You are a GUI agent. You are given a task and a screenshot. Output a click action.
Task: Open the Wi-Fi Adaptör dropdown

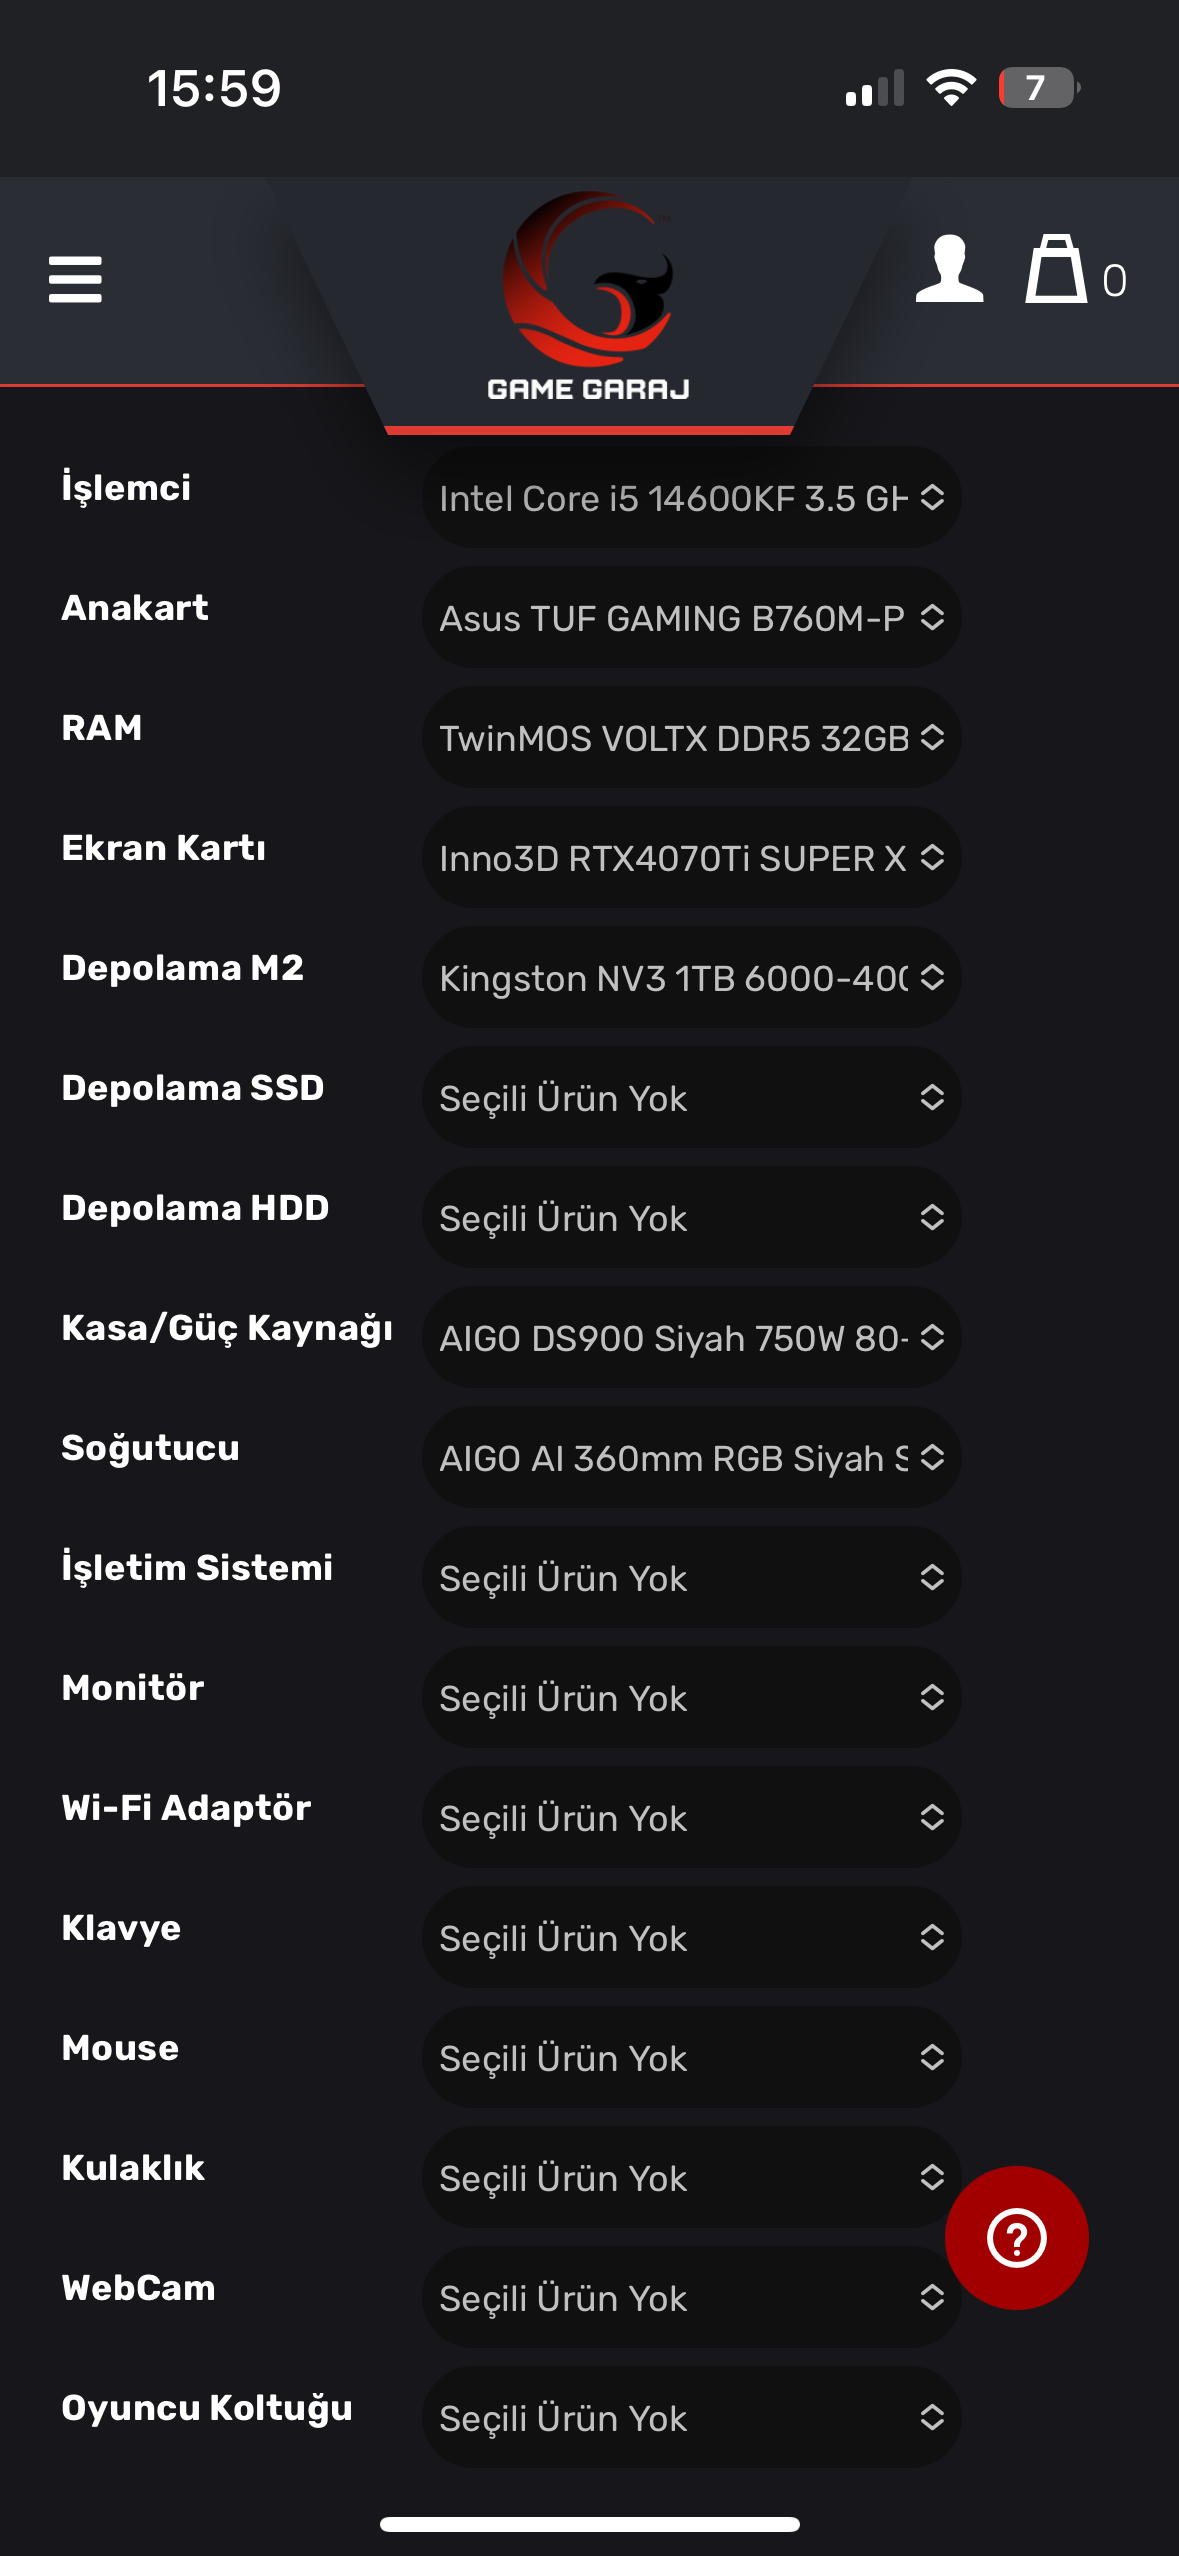pyautogui.click(x=691, y=1818)
